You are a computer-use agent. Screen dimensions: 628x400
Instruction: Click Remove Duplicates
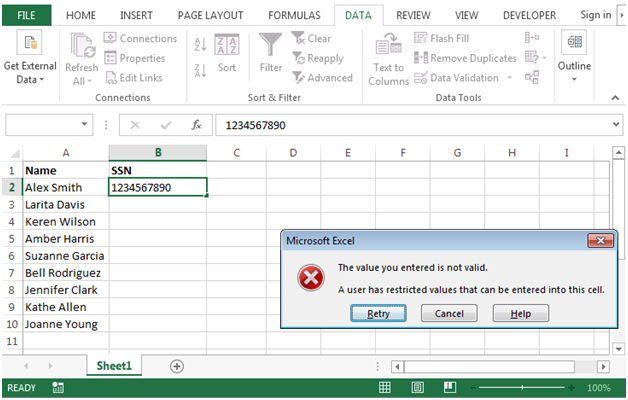[x=465, y=58]
